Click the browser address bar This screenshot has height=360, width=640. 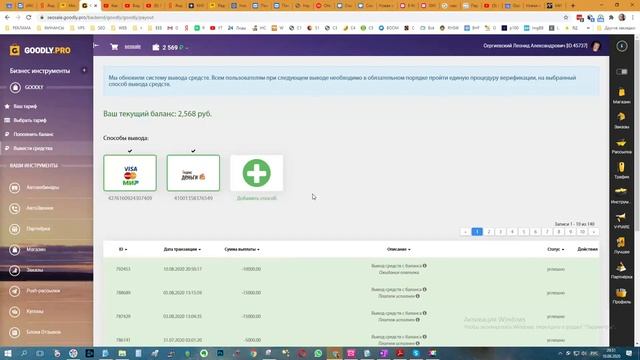pos(300,18)
